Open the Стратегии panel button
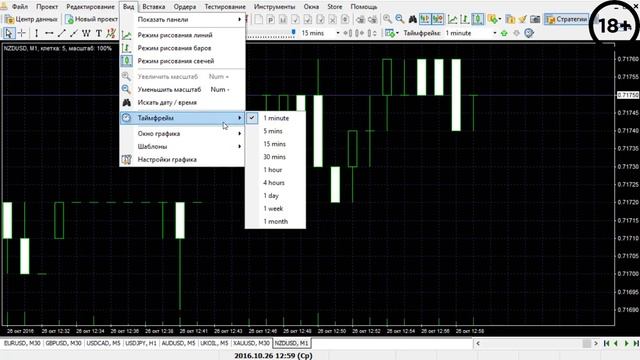 tap(567, 19)
